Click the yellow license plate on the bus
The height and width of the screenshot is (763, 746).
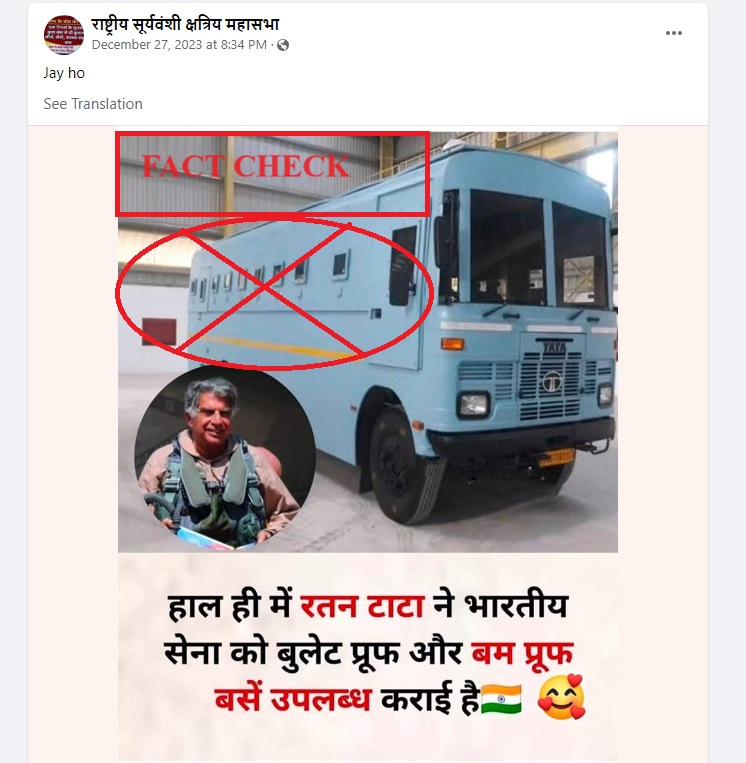tap(557, 457)
